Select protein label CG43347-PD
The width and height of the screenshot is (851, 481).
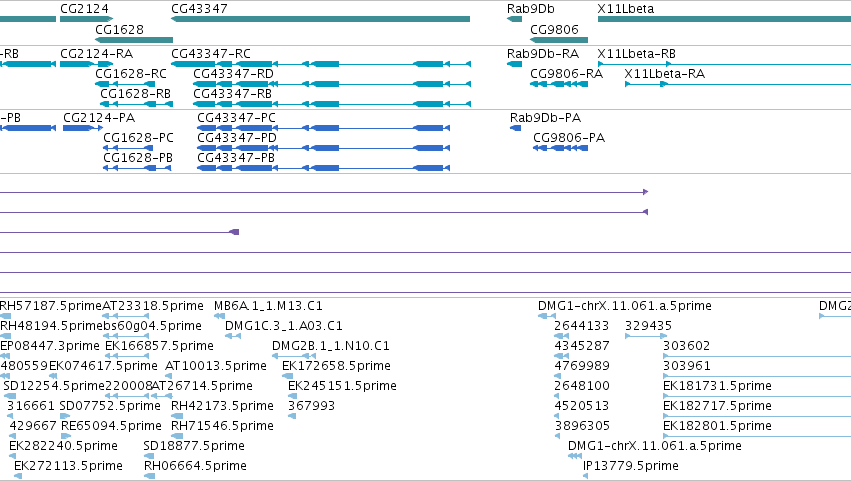pyautogui.click(x=237, y=137)
